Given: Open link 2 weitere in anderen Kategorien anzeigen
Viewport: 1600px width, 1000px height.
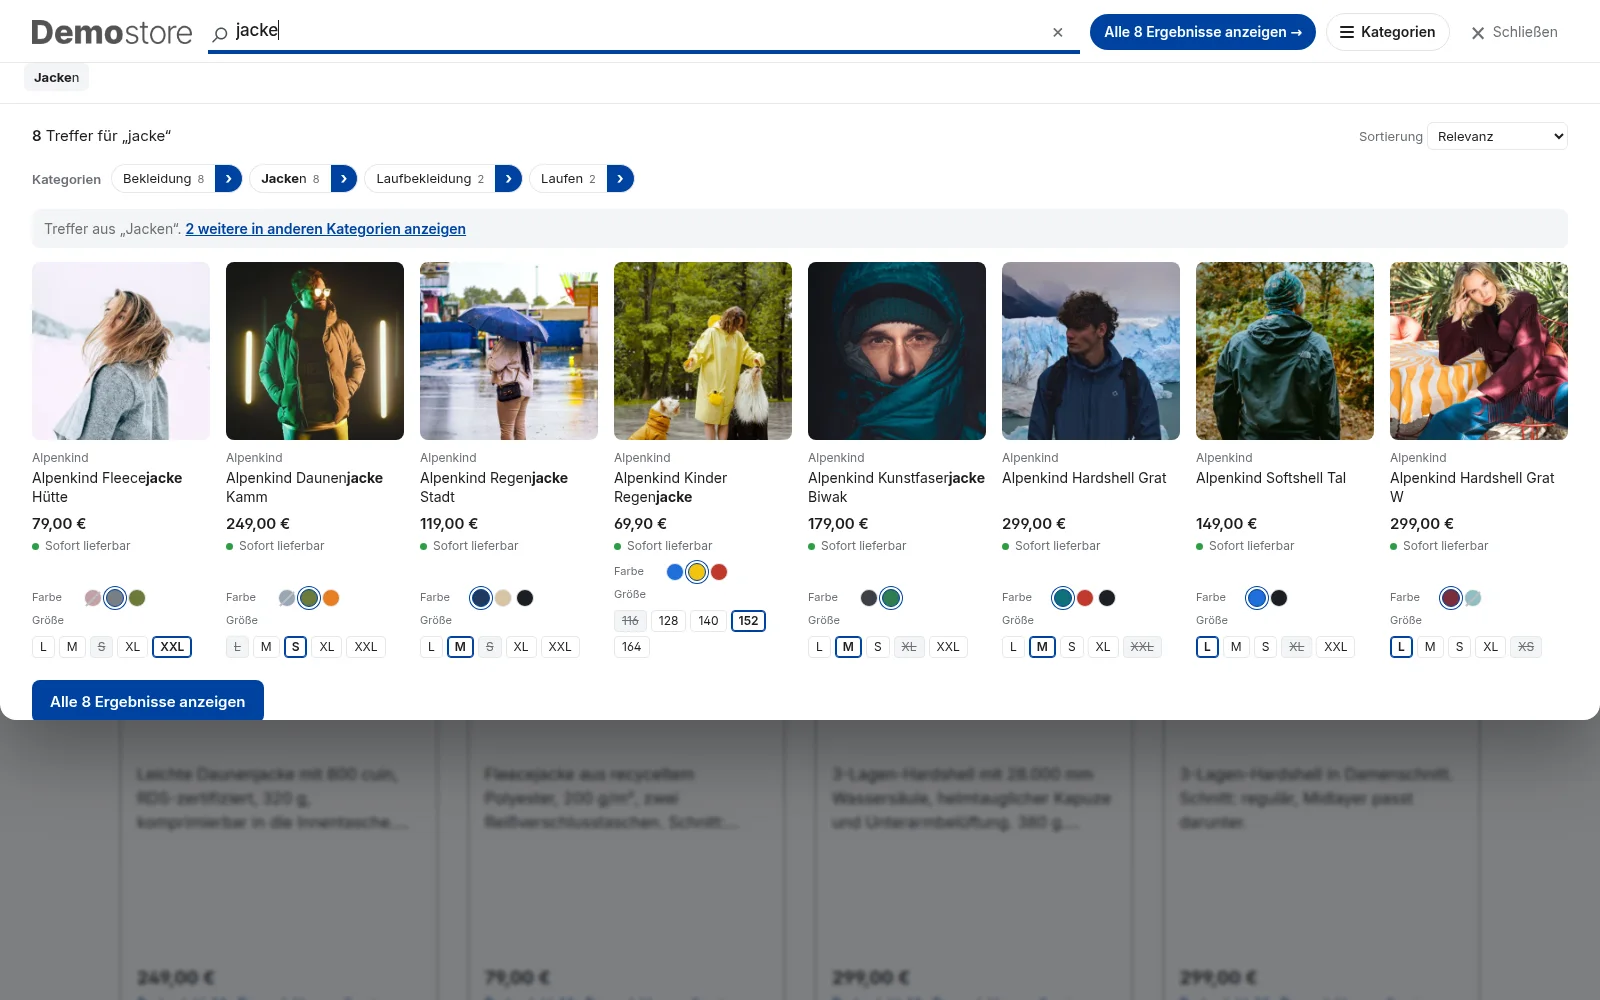Looking at the screenshot, I should click(326, 229).
